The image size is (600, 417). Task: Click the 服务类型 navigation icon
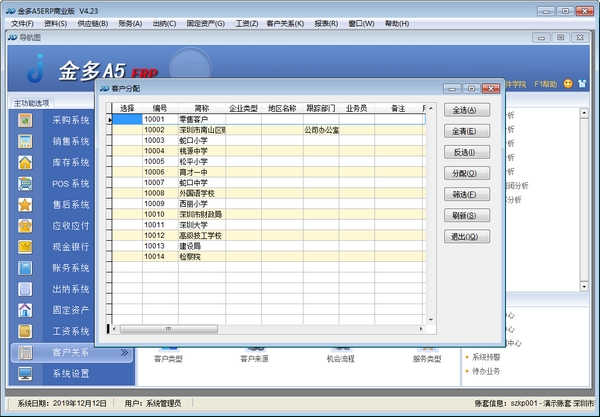pyautogui.click(x=427, y=349)
